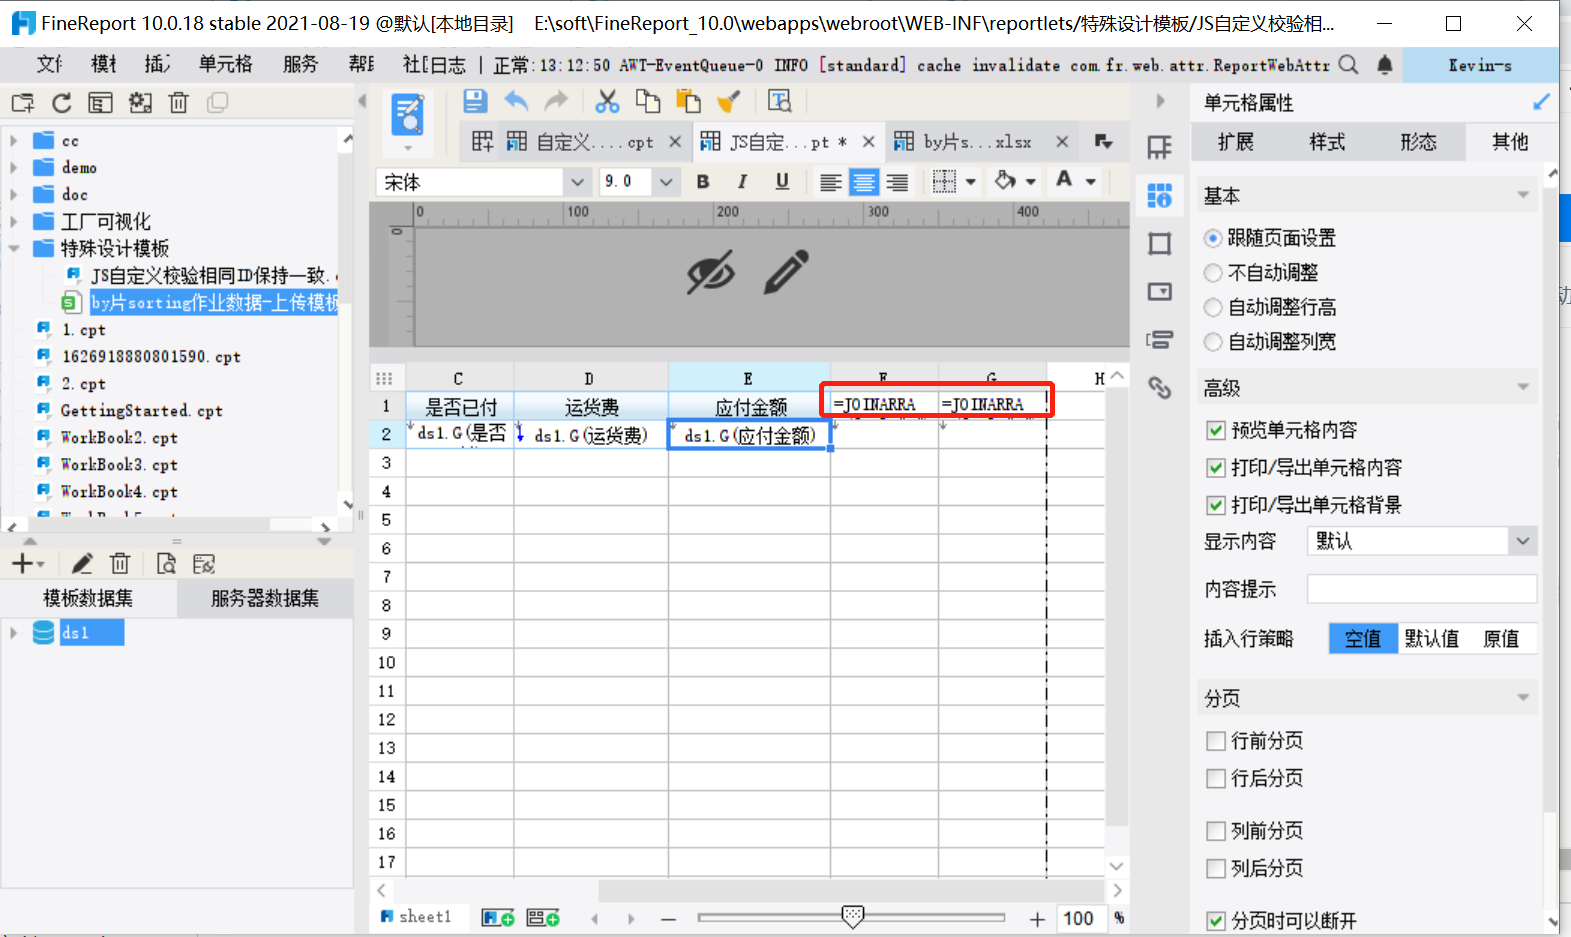The height and width of the screenshot is (937, 1571).
Task: Enable 行前分页 checkbox
Action: (x=1216, y=741)
